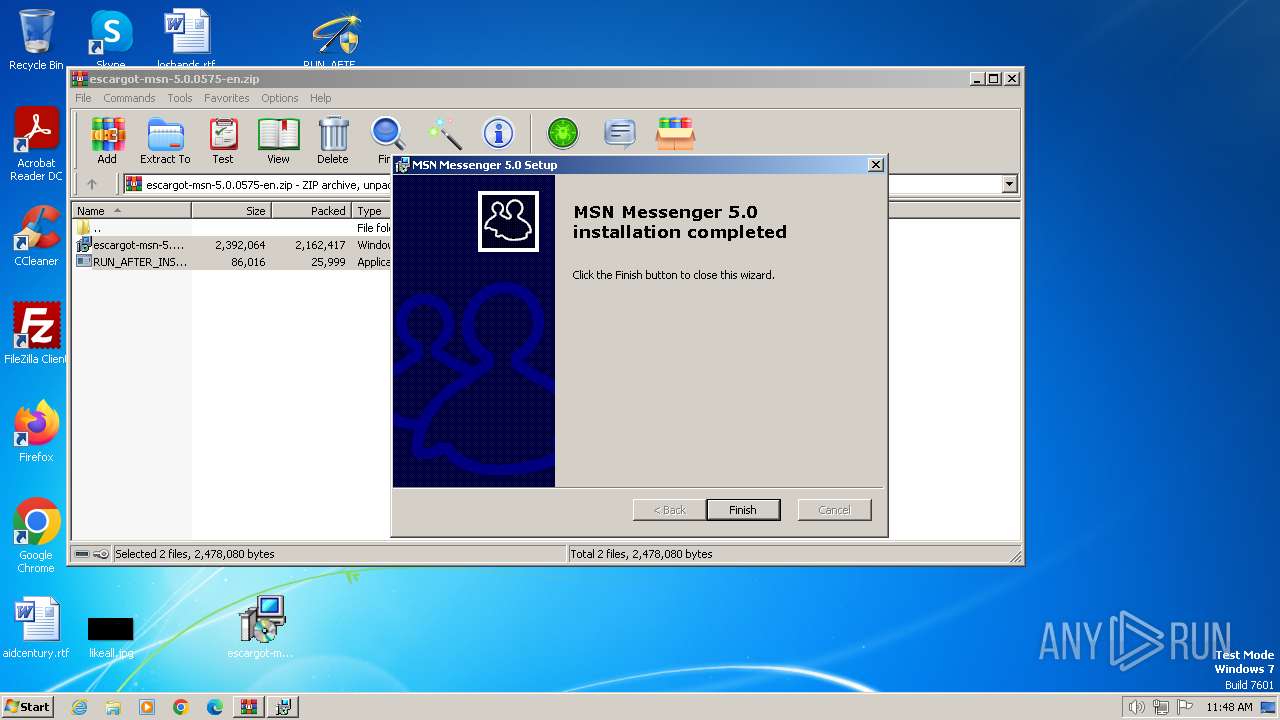Open Windows Media Player taskbar icon
The width and height of the screenshot is (1280, 720).
147,707
